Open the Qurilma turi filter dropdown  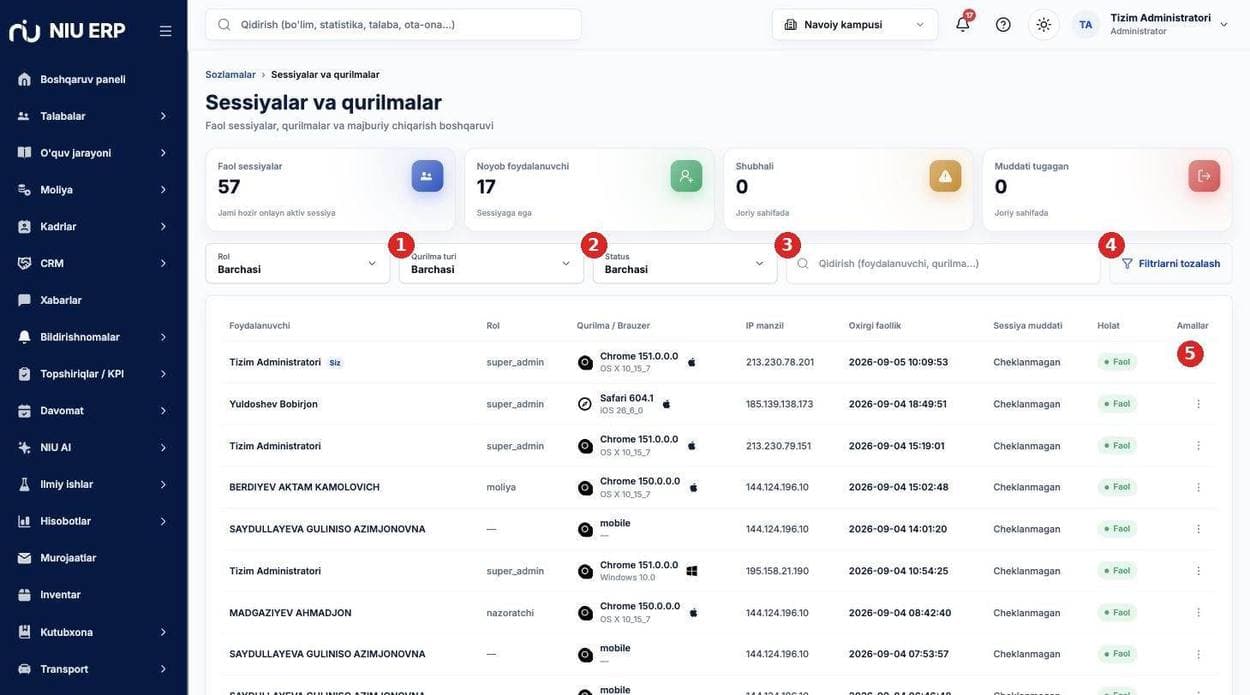point(491,263)
